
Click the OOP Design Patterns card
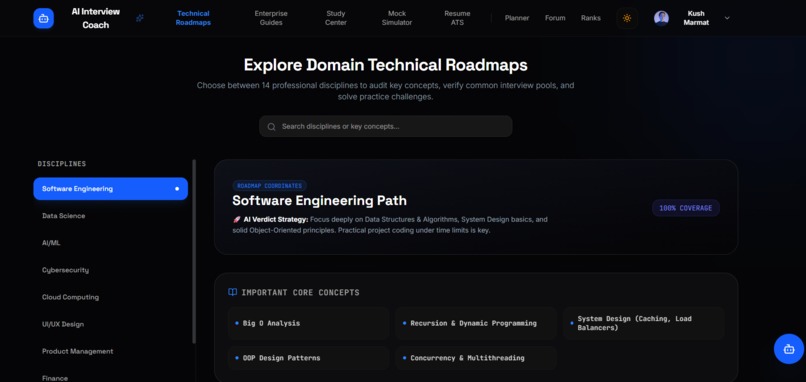point(308,358)
